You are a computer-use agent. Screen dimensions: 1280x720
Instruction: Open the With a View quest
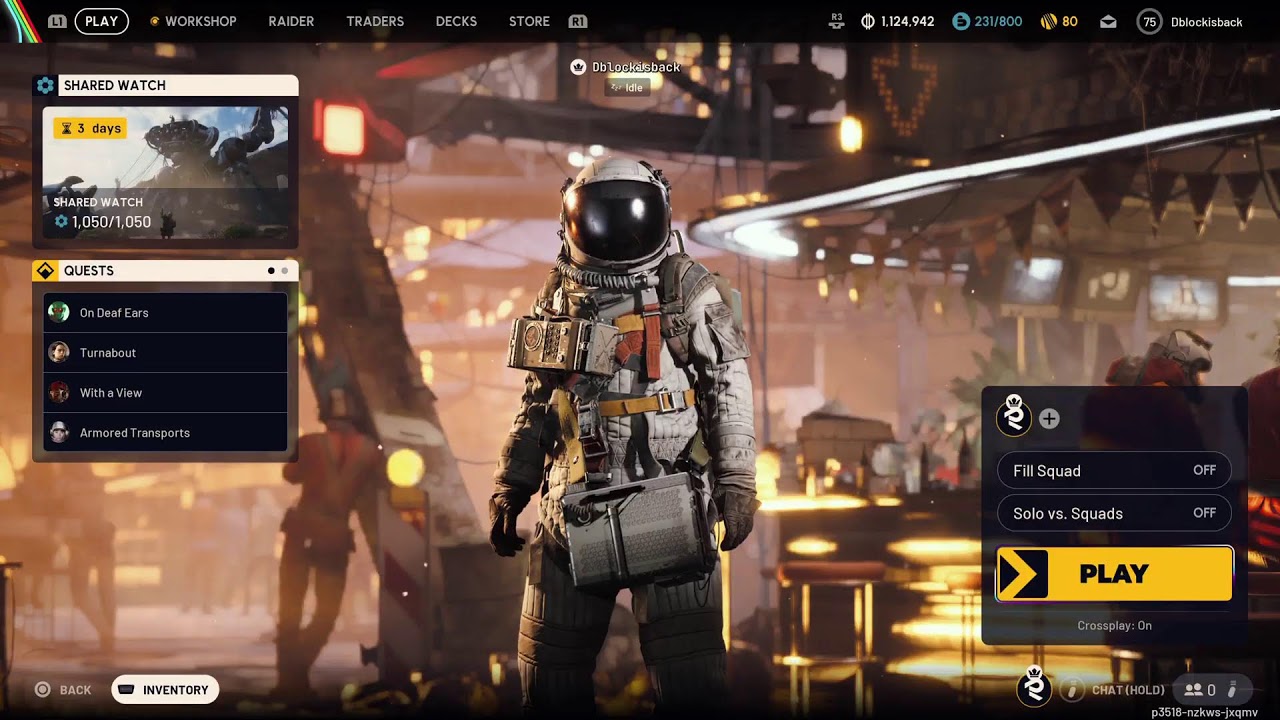[165, 393]
